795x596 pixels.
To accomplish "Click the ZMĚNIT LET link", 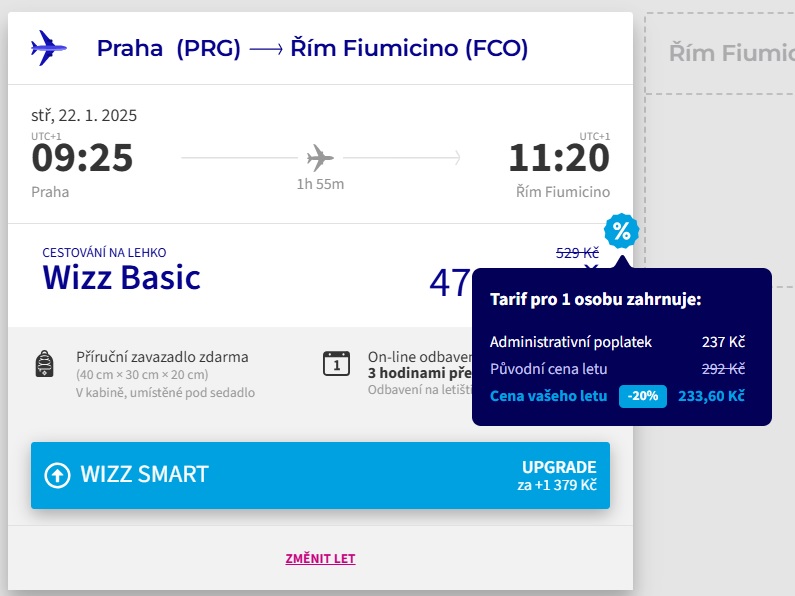I will 320,559.
